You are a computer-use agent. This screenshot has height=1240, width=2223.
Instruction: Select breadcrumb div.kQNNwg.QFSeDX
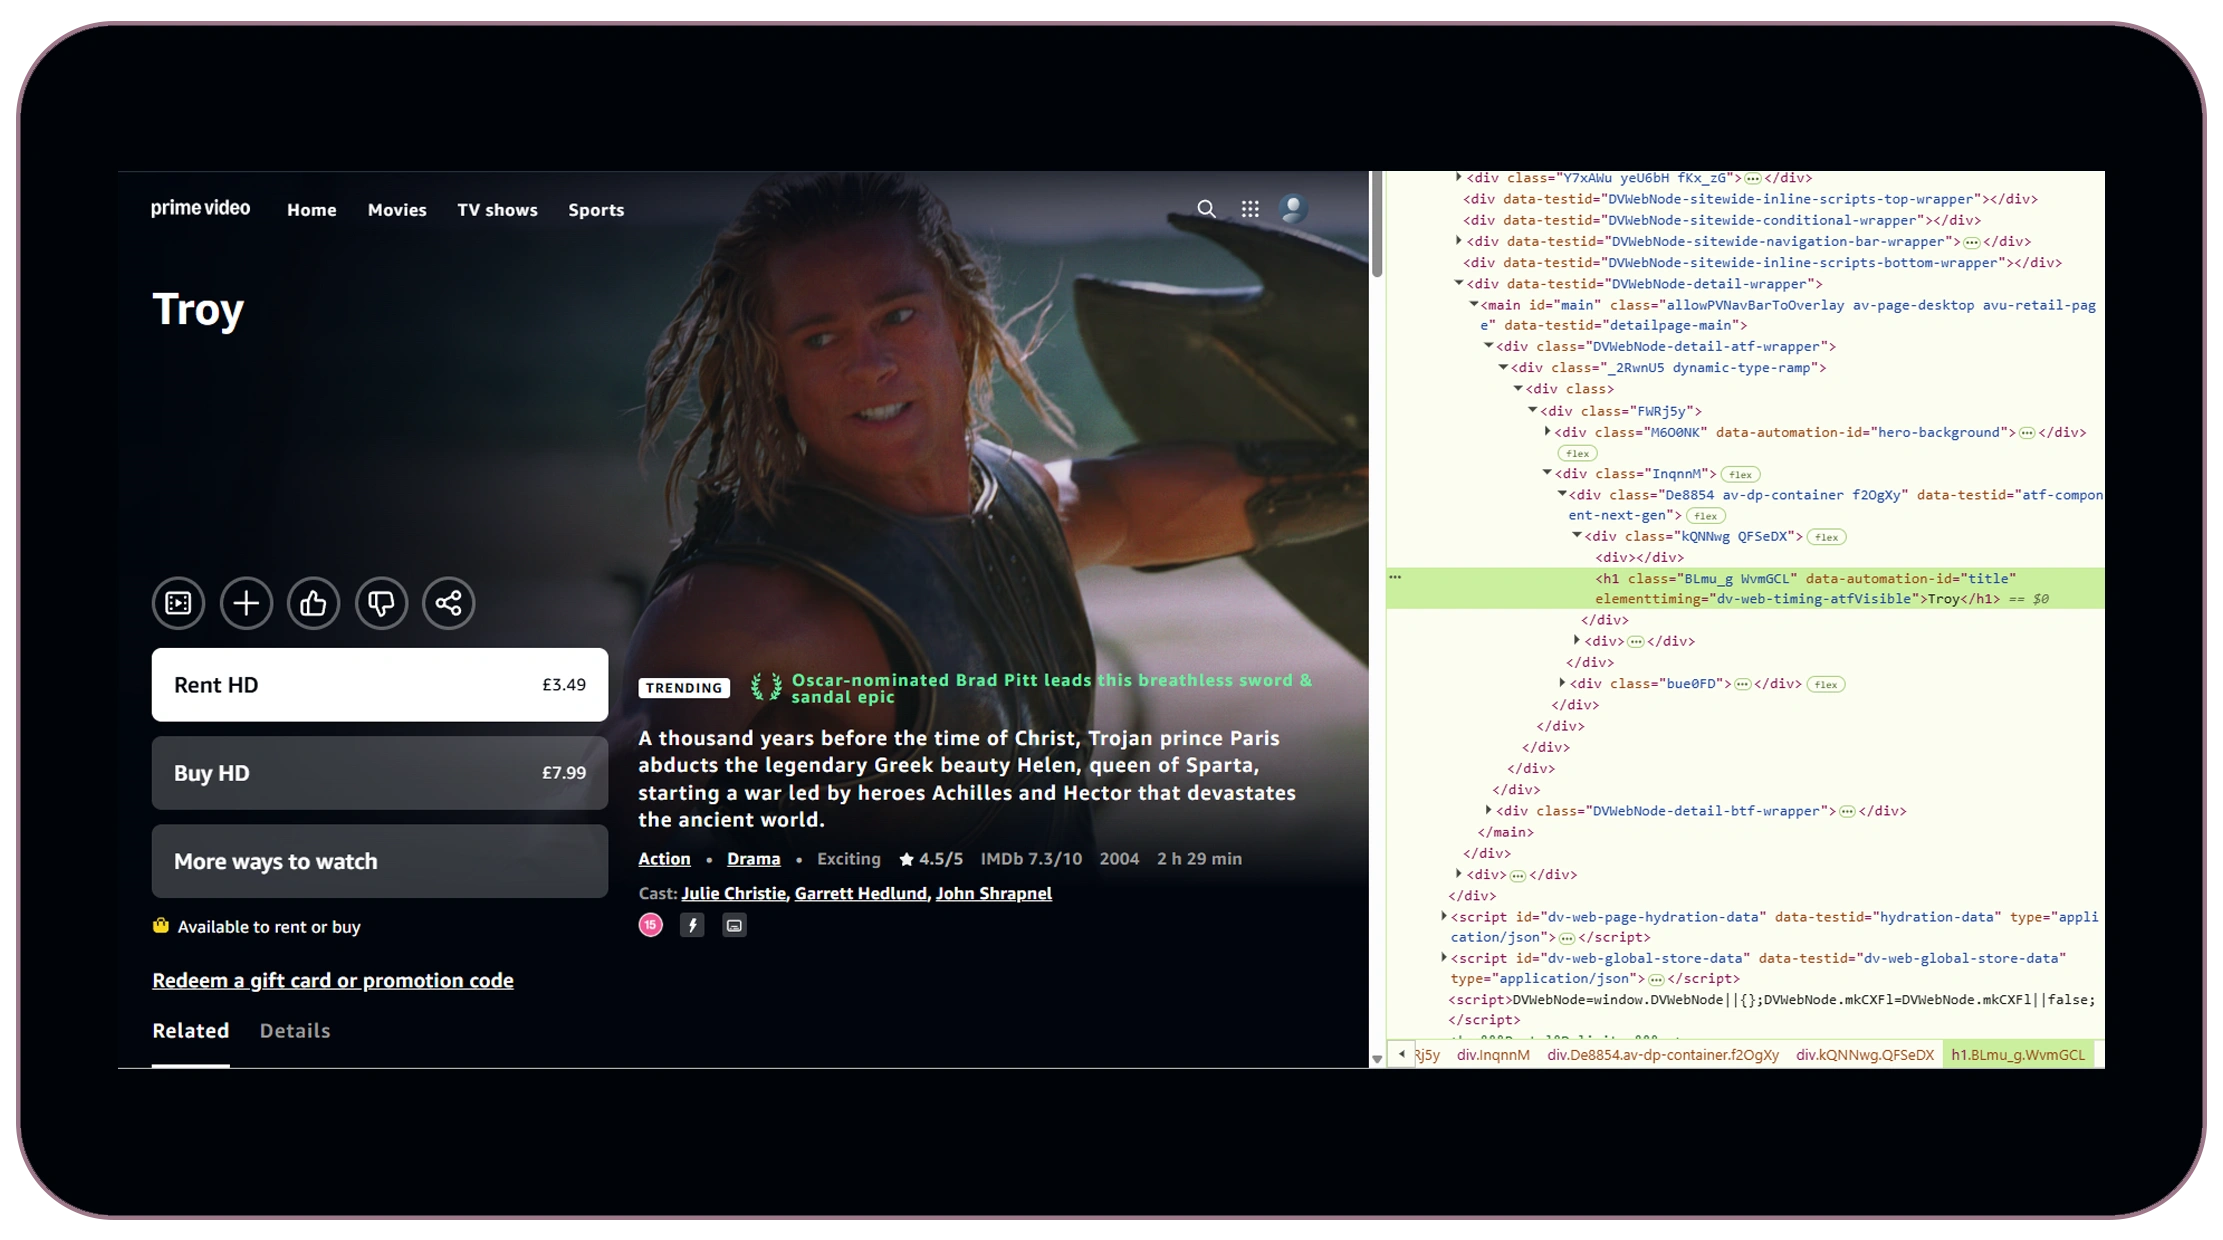(1865, 1055)
